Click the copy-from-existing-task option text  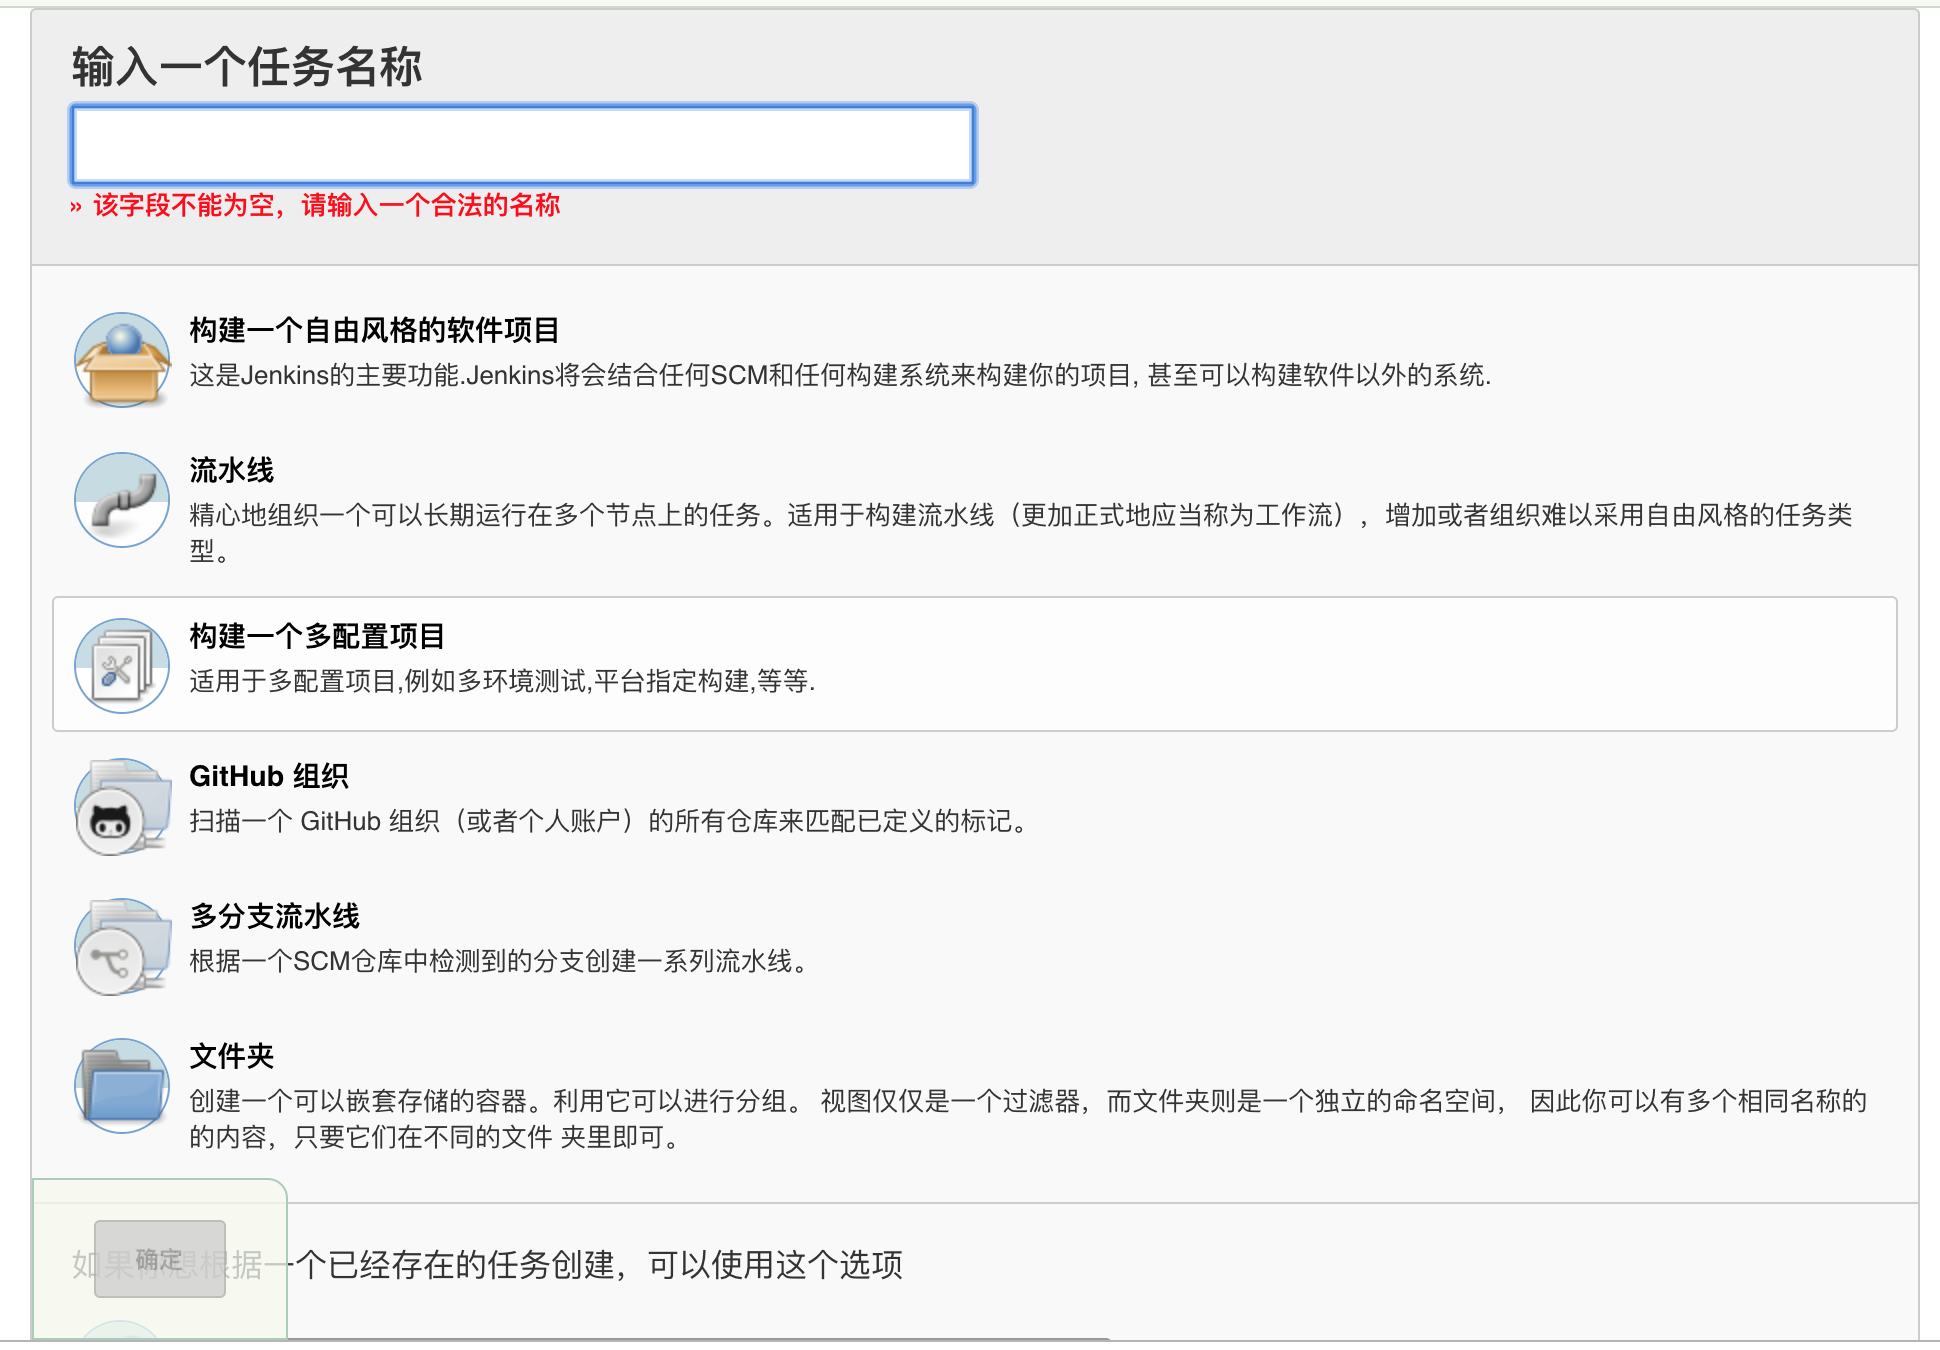click(x=600, y=1265)
